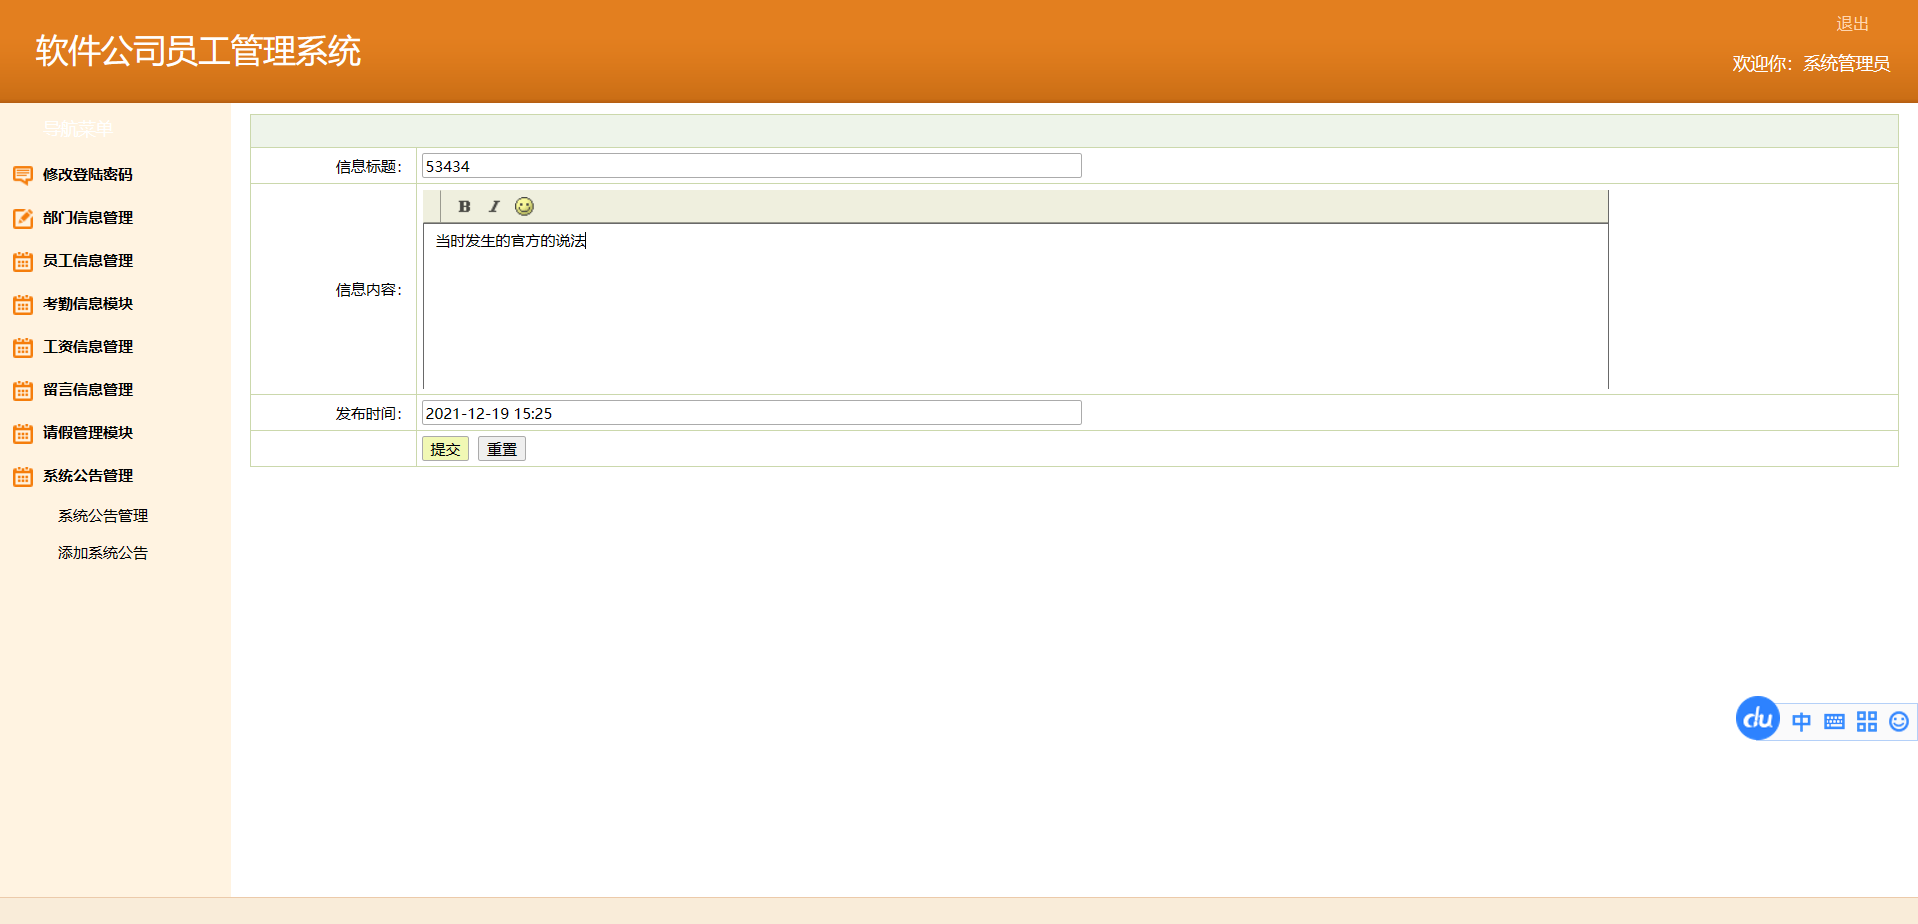
Task: Switch input language with 中 icon
Action: click(x=1801, y=722)
